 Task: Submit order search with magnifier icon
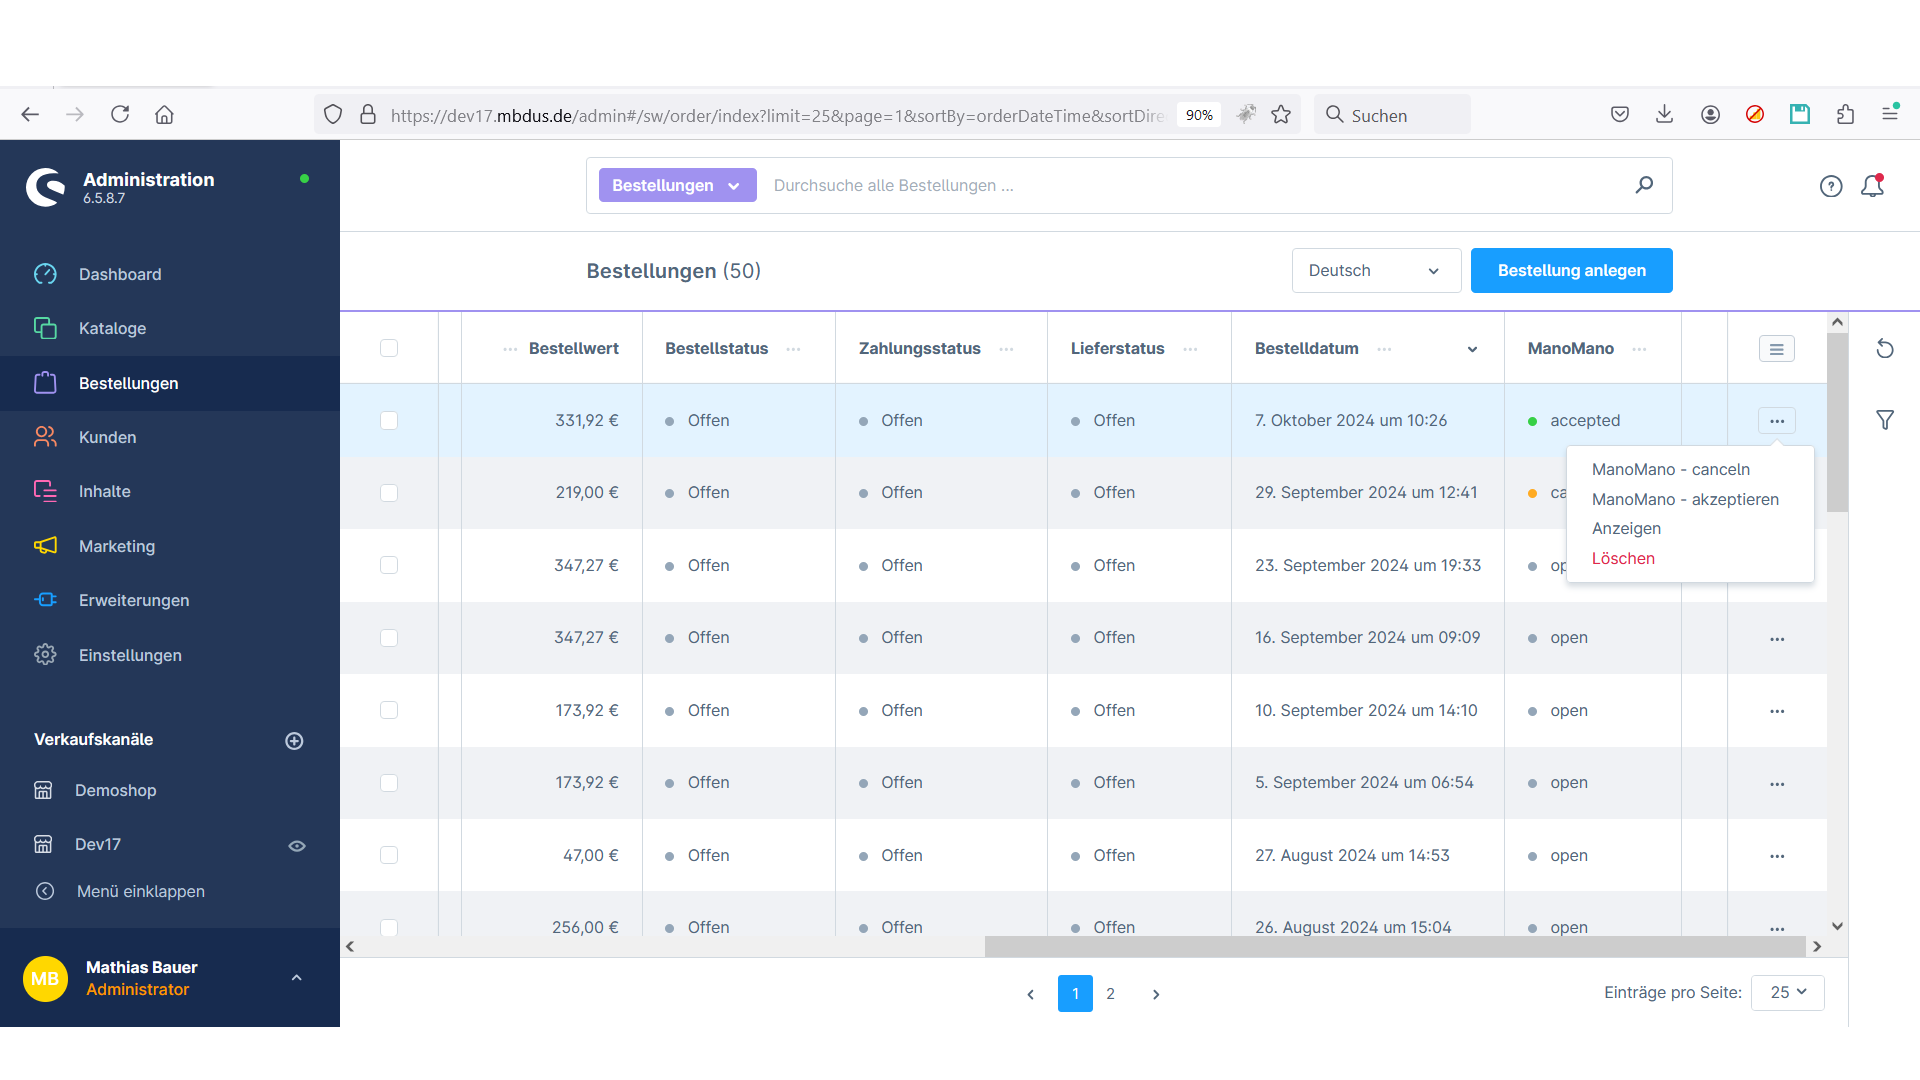pos(1644,185)
